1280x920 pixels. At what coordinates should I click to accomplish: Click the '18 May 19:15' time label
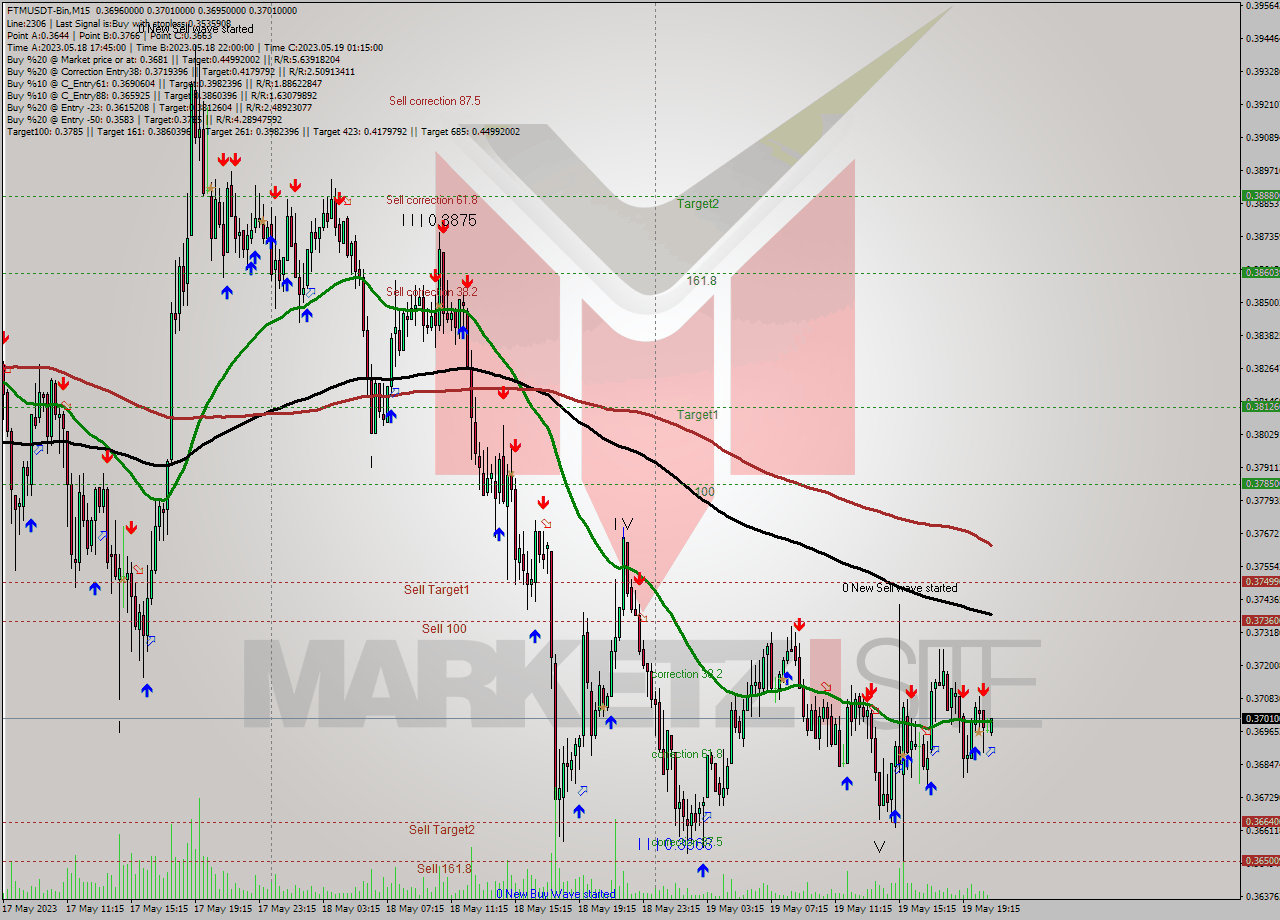coord(607,910)
